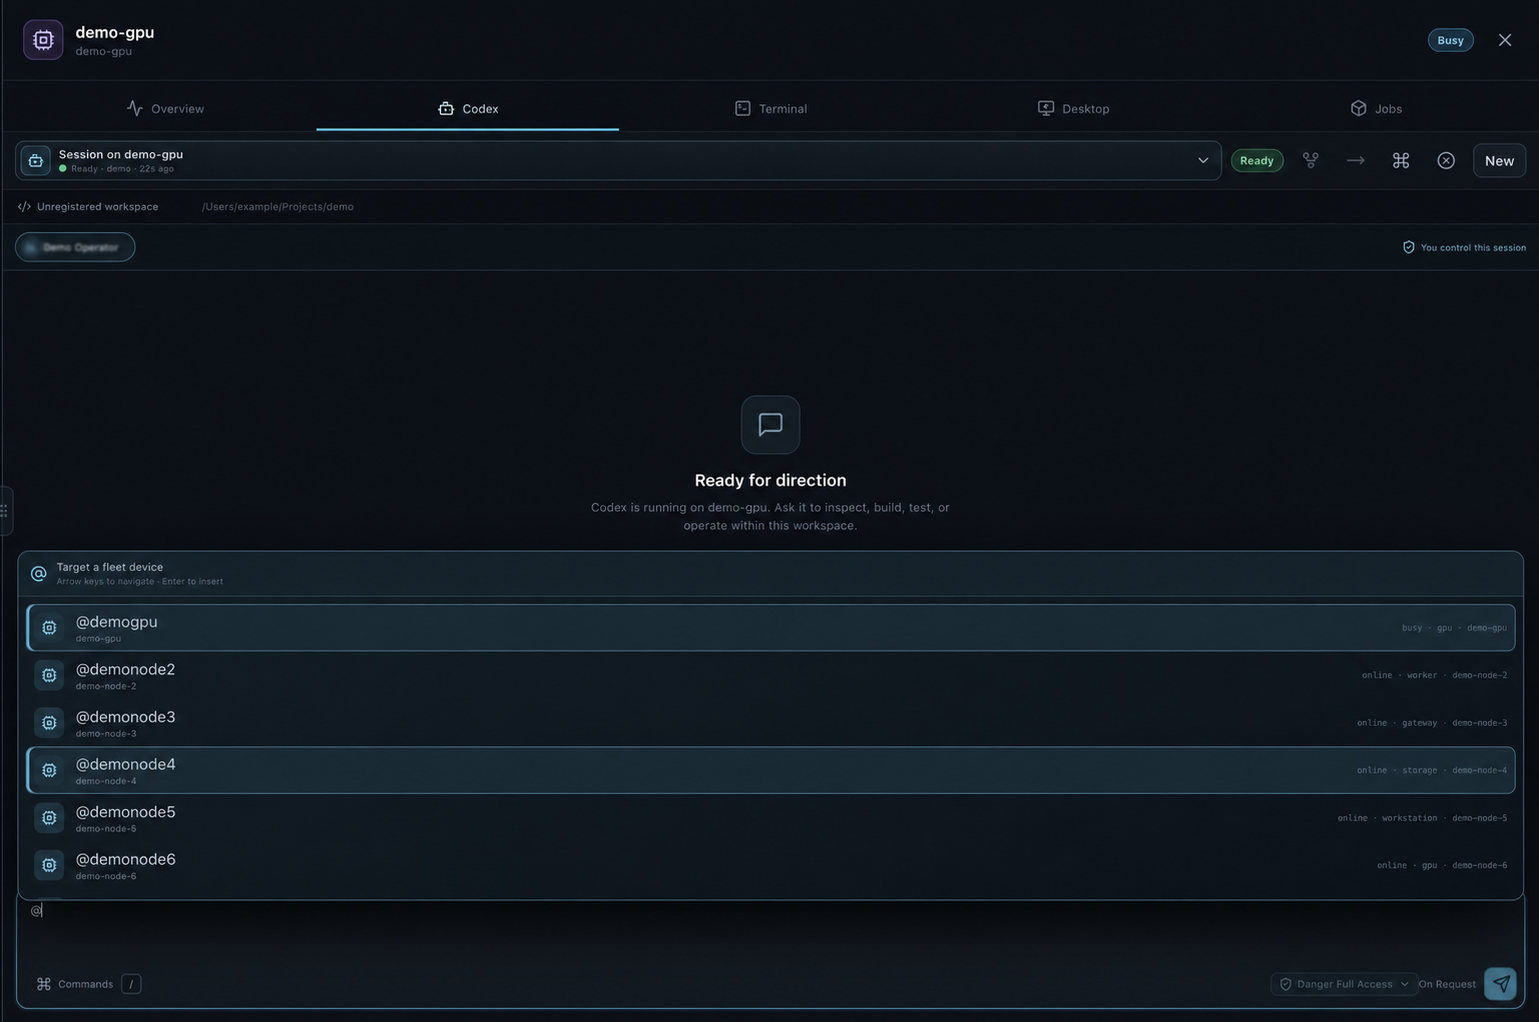Click the chat bubble icon above Ready for direction
Viewport: 1539px width, 1022px height.
coord(770,425)
